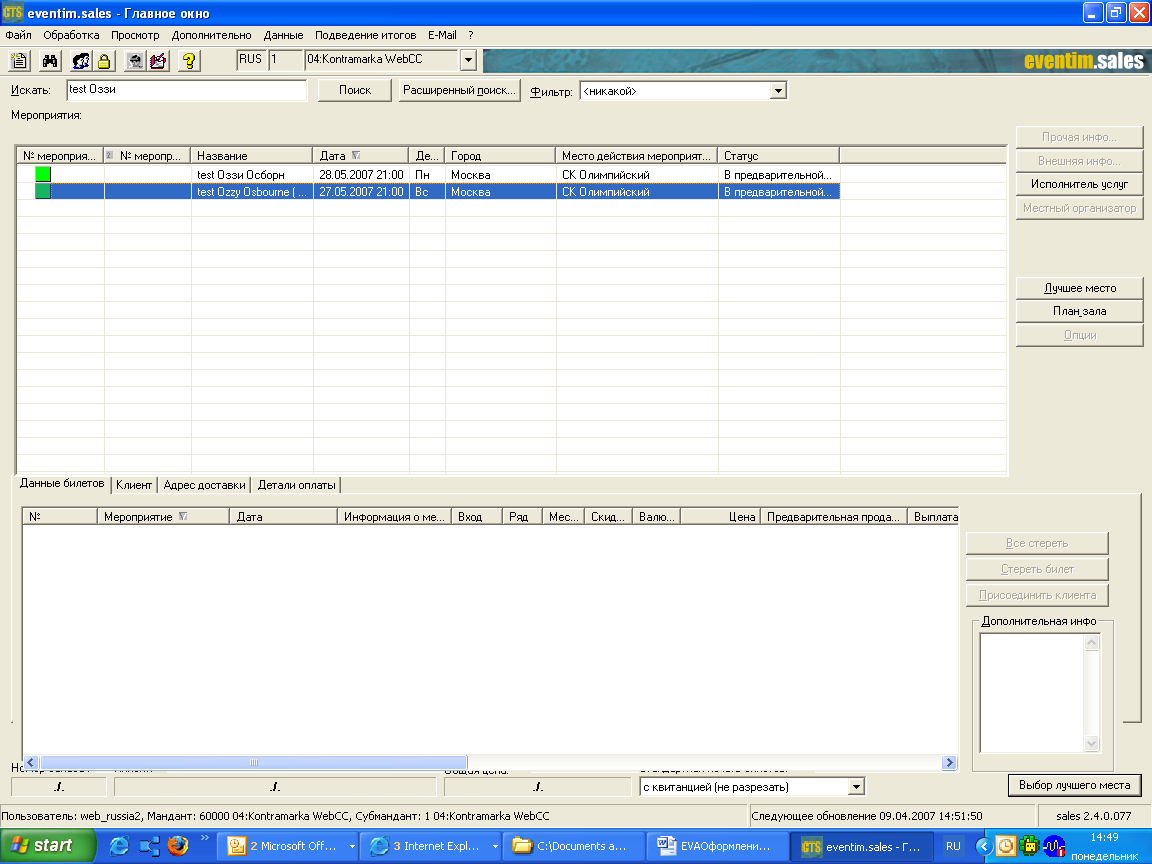Open help via yellow question mark icon

tap(189, 61)
